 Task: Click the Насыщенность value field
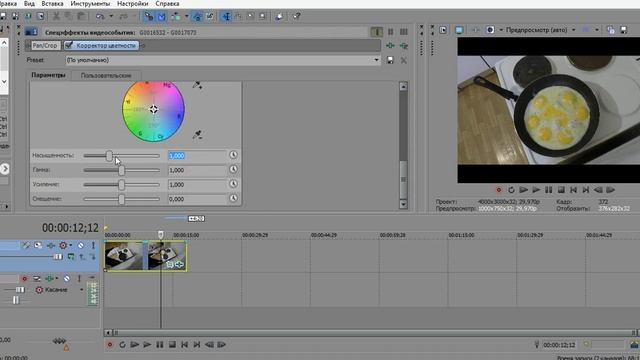(197, 156)
